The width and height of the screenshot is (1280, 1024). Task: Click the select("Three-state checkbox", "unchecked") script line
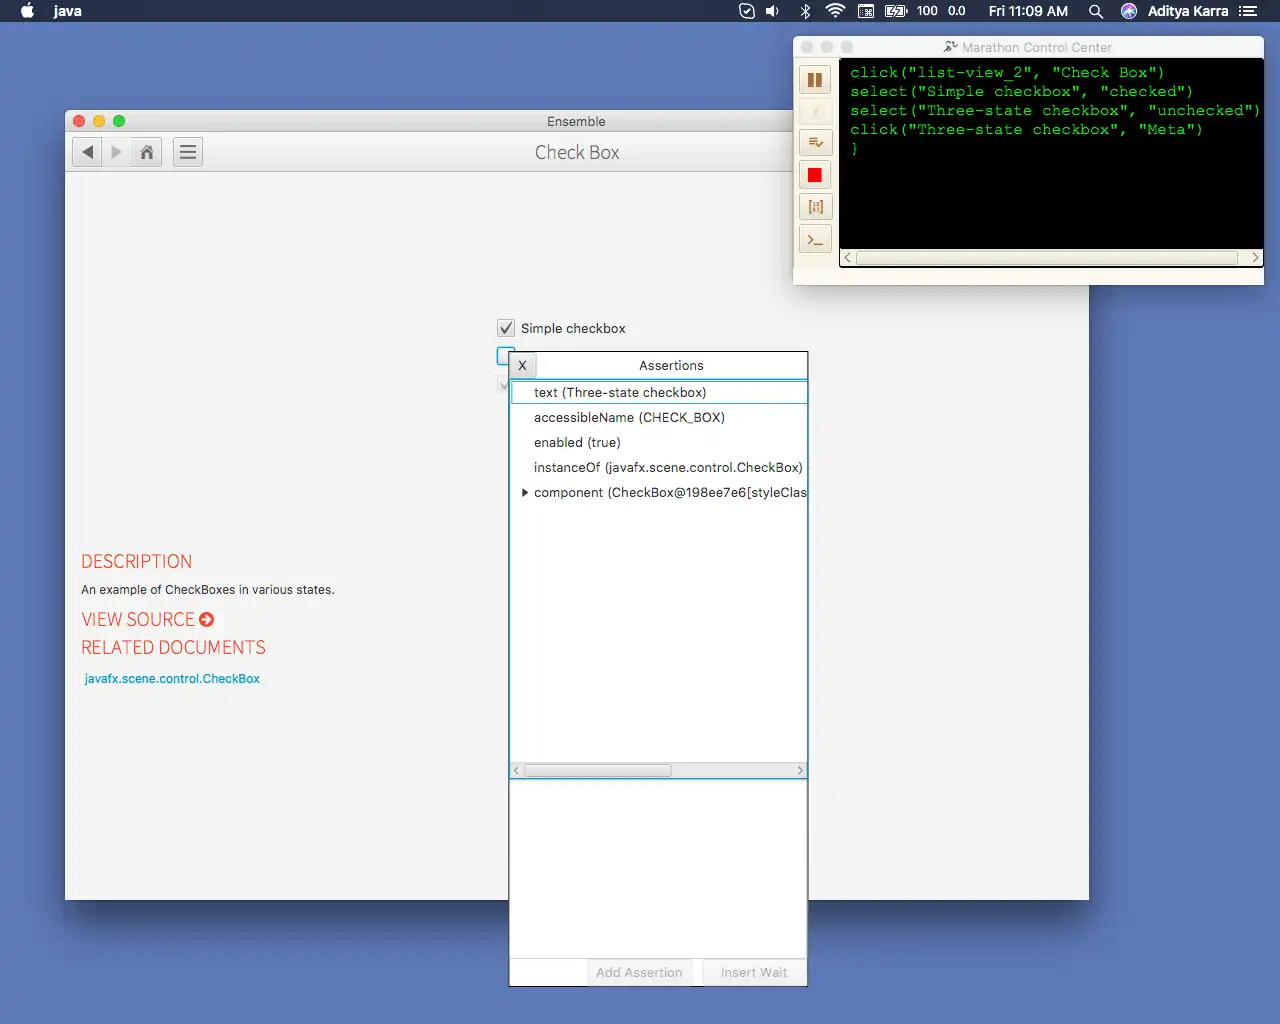1055,110
